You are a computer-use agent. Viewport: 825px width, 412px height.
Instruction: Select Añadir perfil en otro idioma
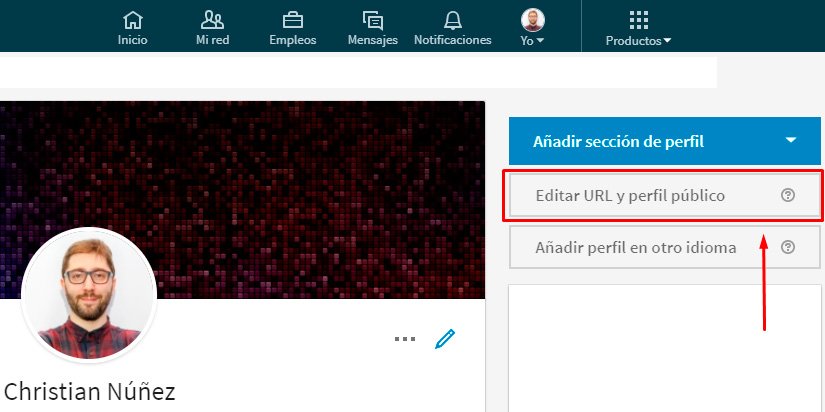pyautogui.click(x=636, y=247)
